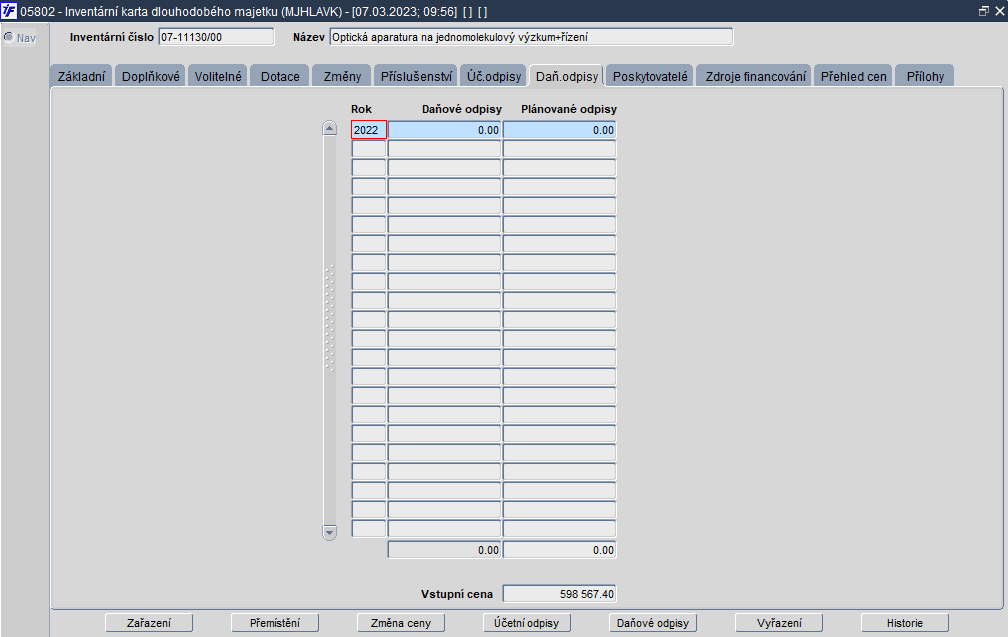Open the Základní tab

tap(81, 76)
